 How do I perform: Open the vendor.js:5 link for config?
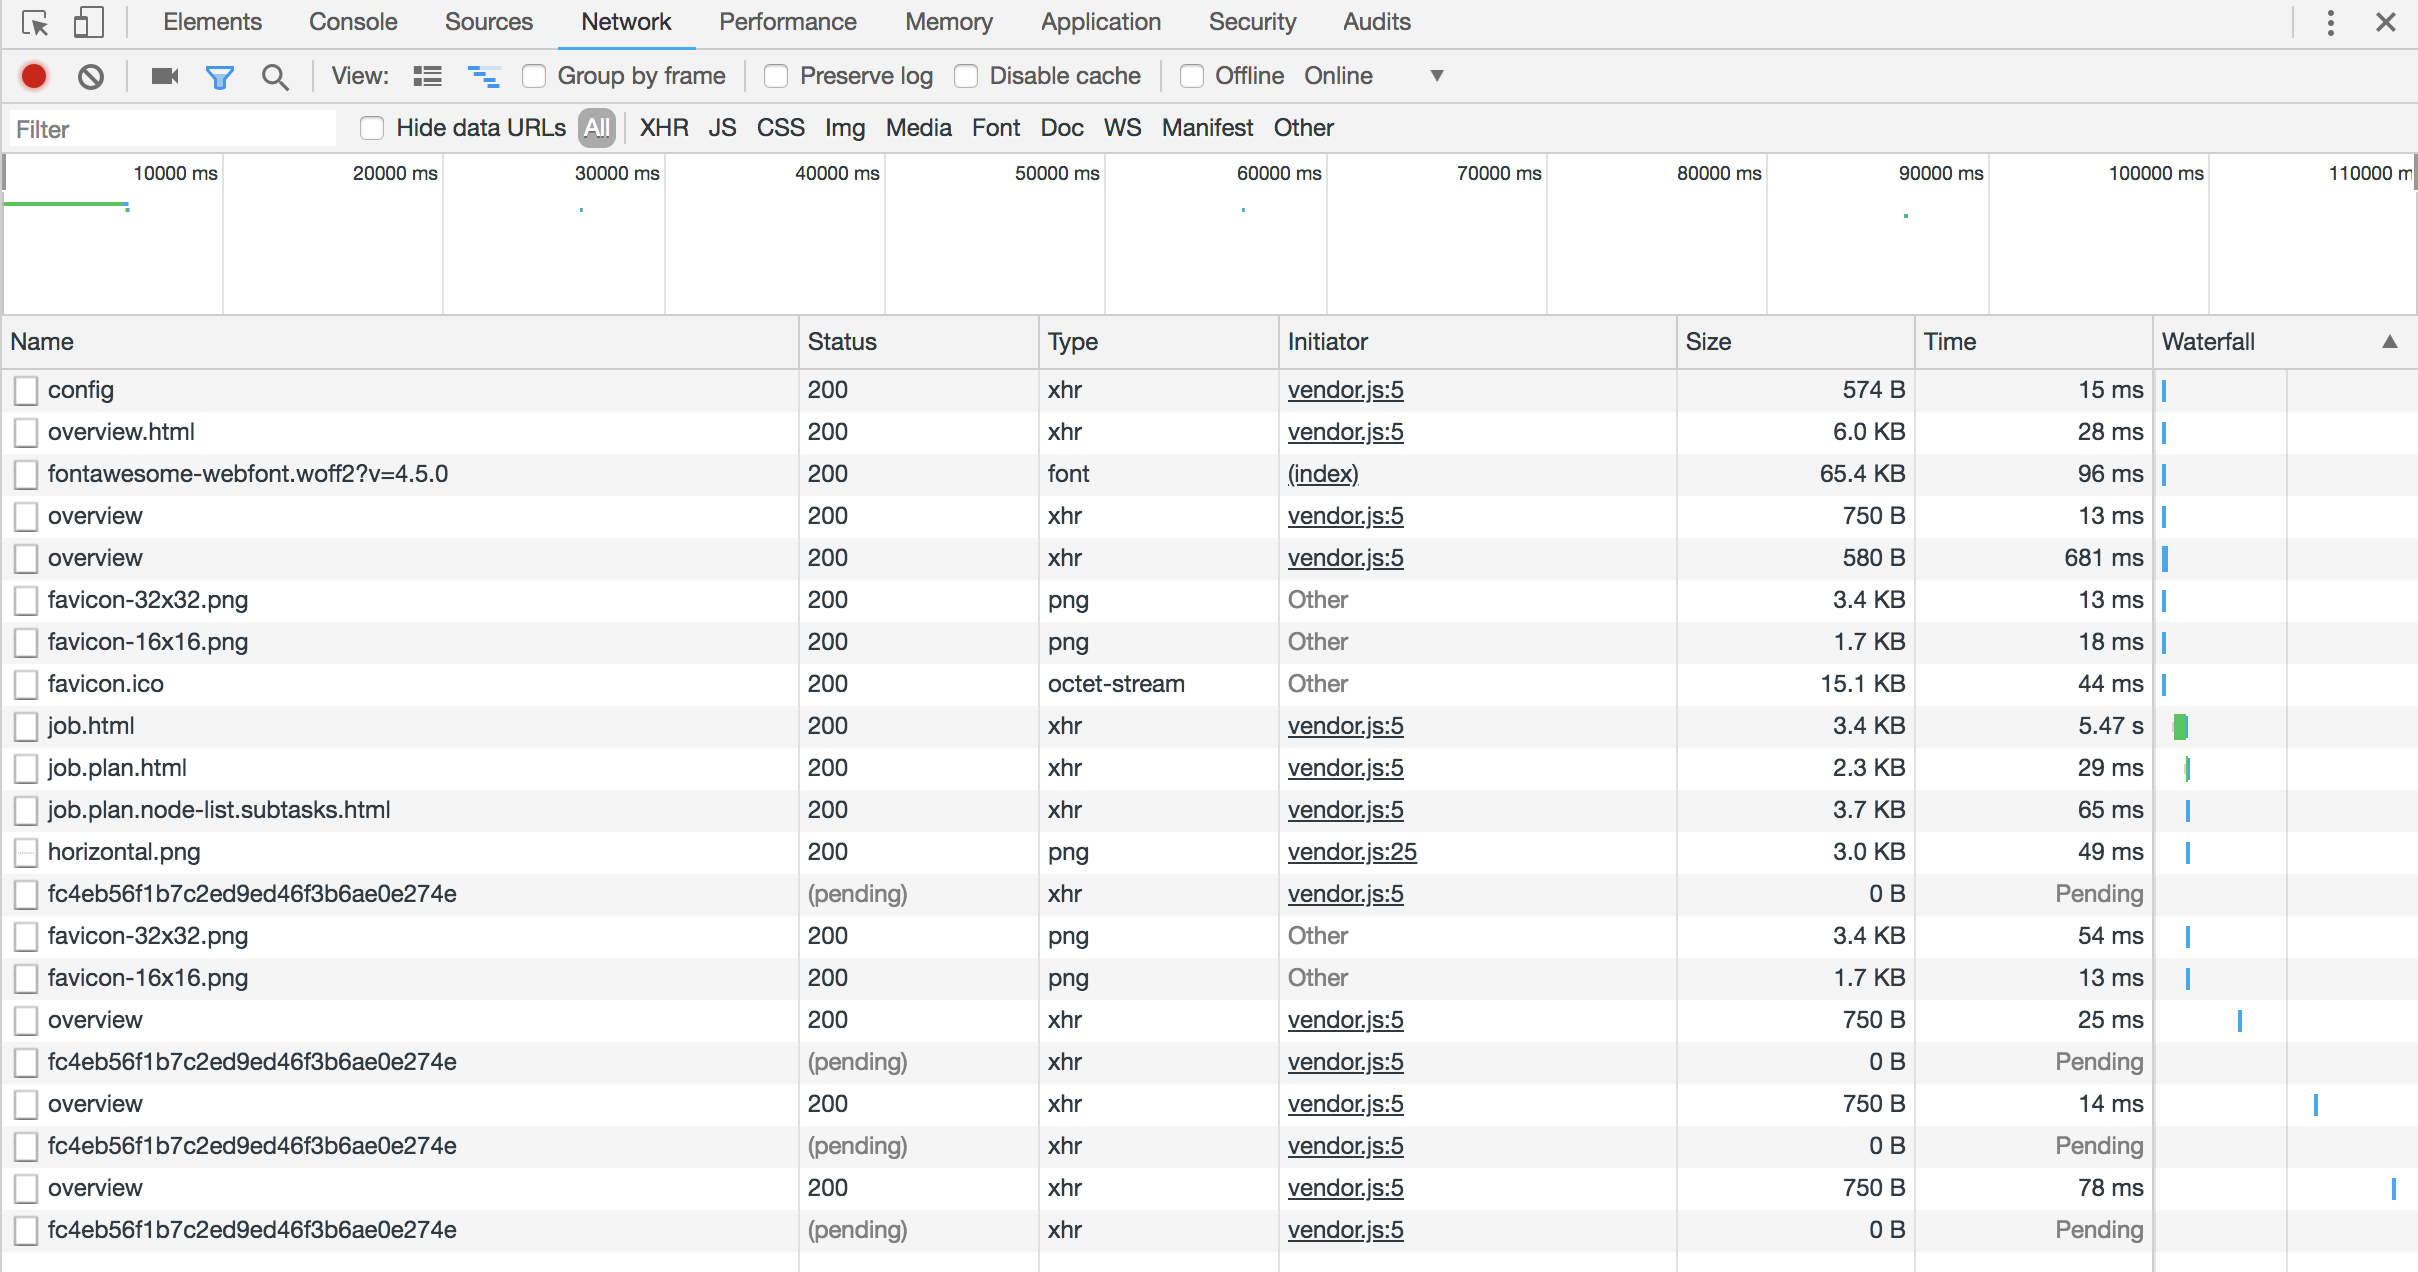(1345, 390)
